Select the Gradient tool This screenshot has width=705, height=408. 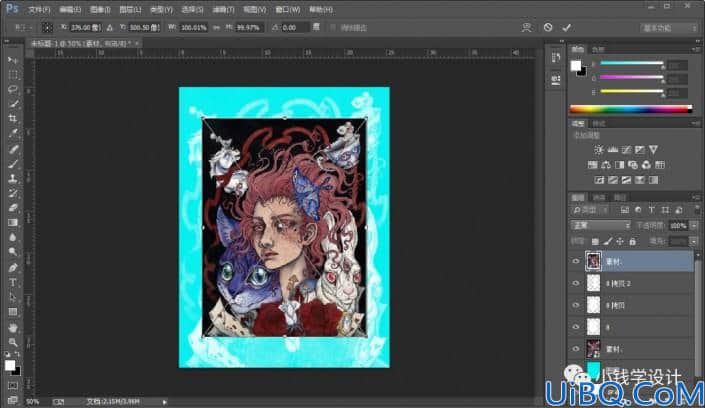pyautogui.click(x=13, y=223)
